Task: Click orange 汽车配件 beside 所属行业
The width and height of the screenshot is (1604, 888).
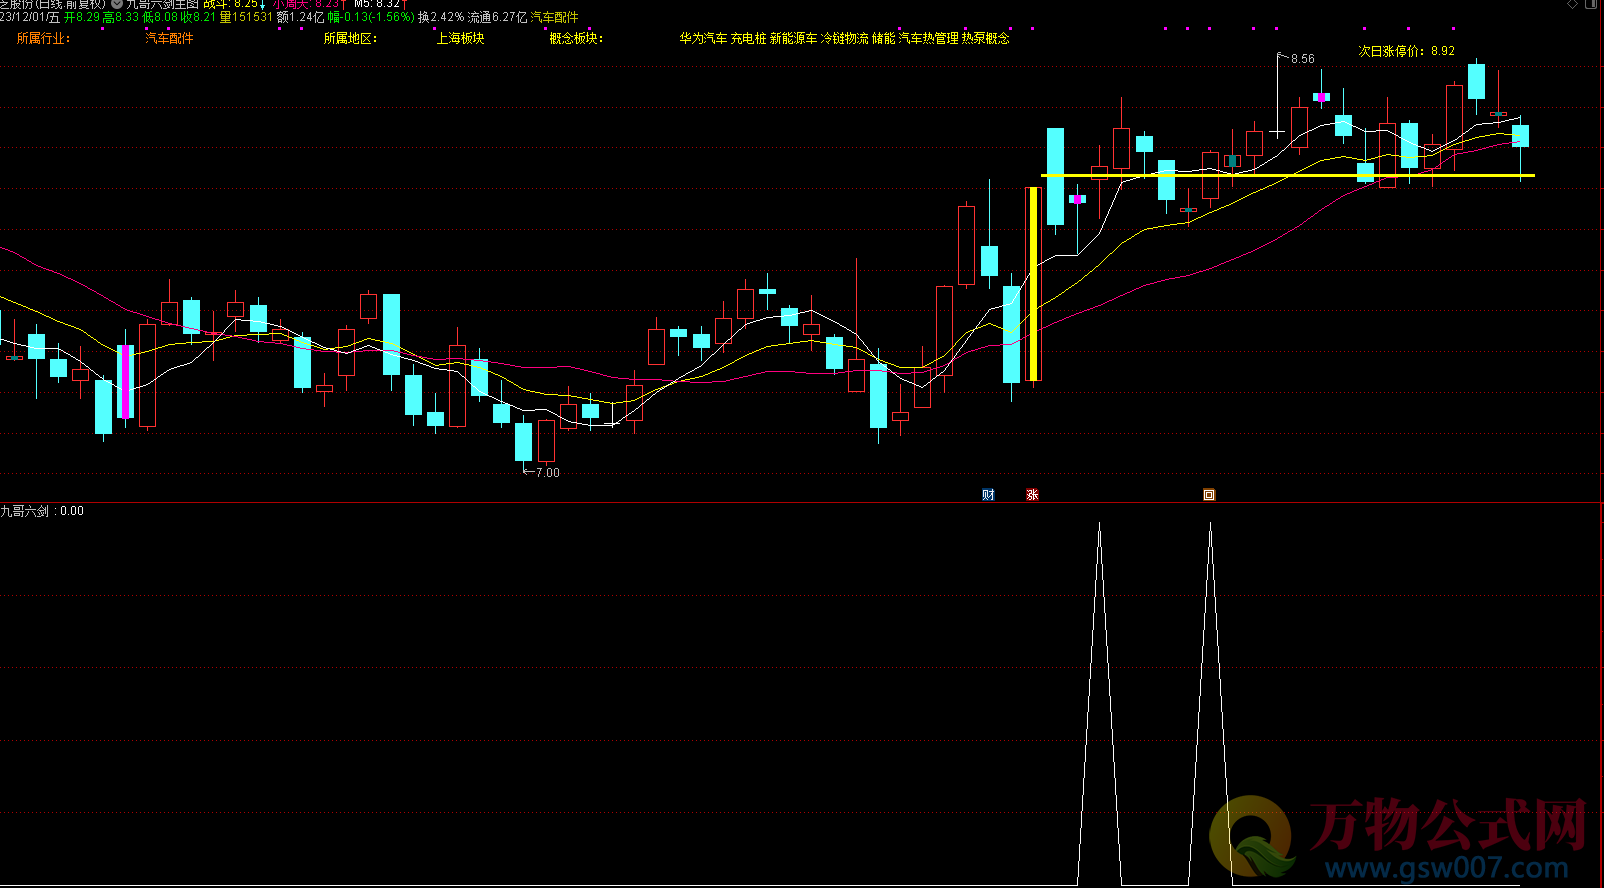Action: point(170,38)
